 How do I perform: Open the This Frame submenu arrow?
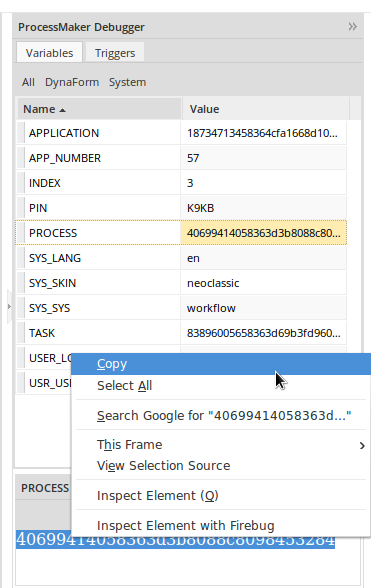pos(362,446)
